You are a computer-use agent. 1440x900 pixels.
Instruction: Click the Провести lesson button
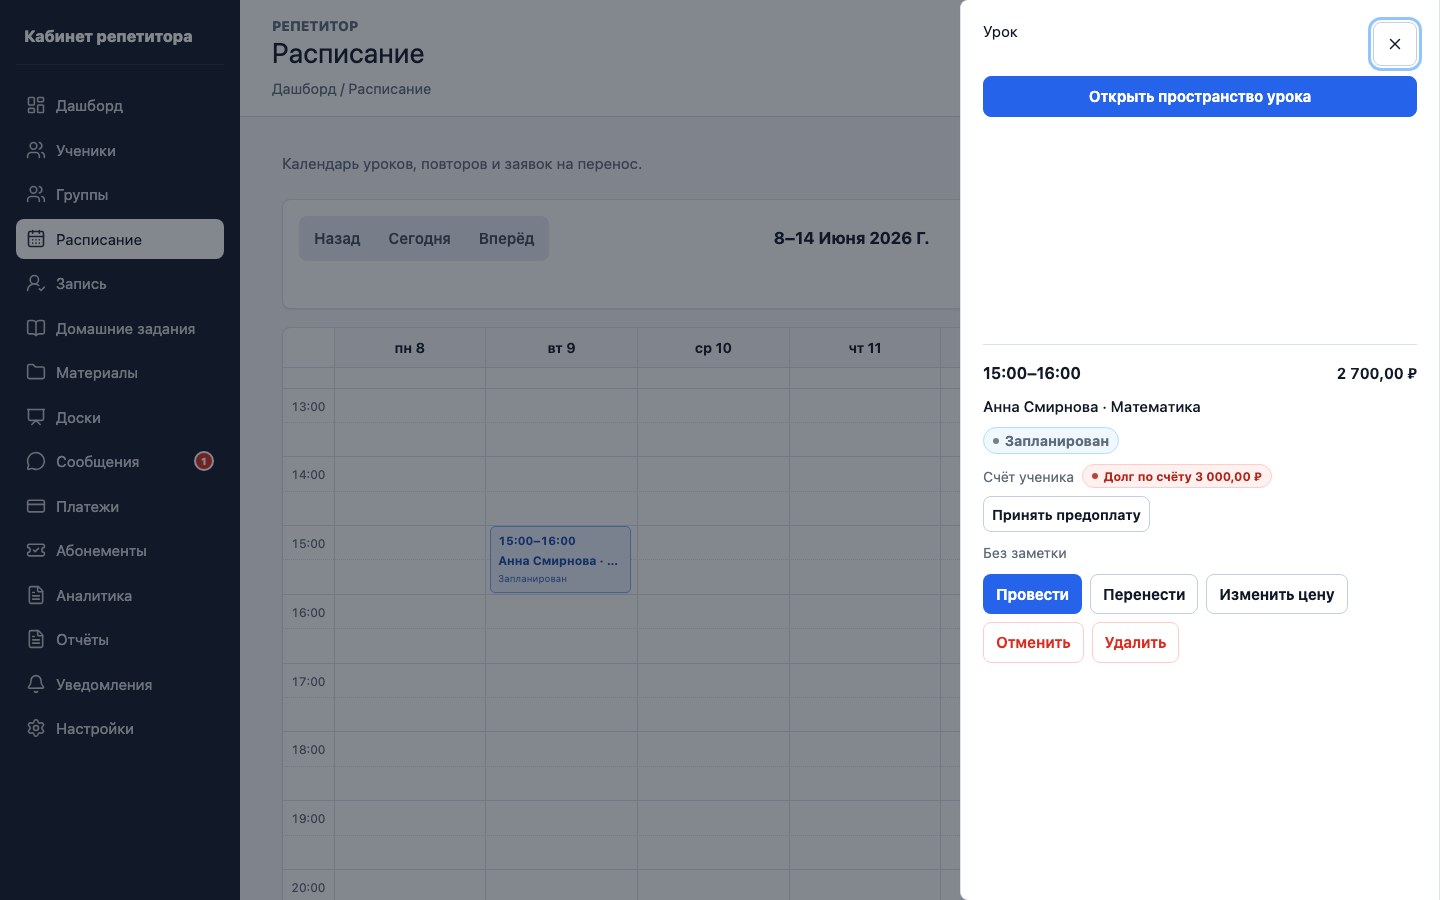tap(1032, 594)
